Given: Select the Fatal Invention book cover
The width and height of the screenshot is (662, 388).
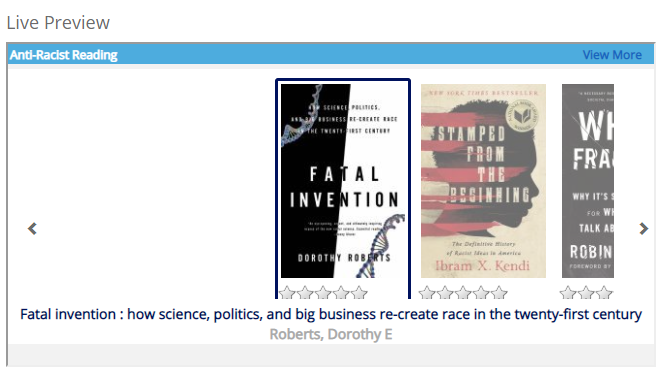Looking at the screenshot, I should pos(343,181).
